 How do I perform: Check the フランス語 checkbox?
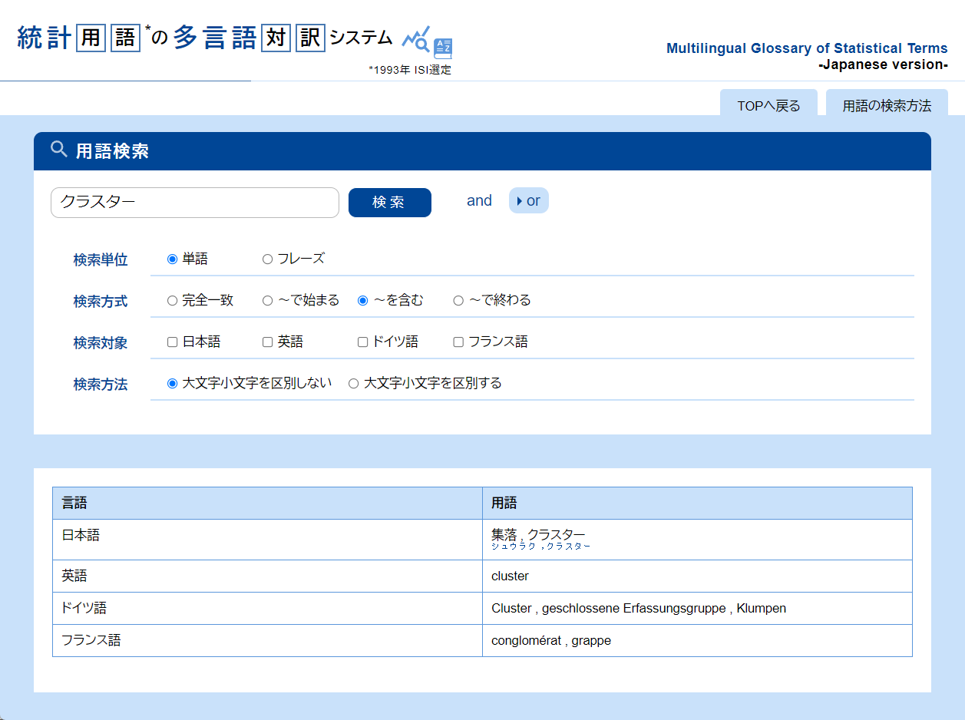[x=458, y=342]
